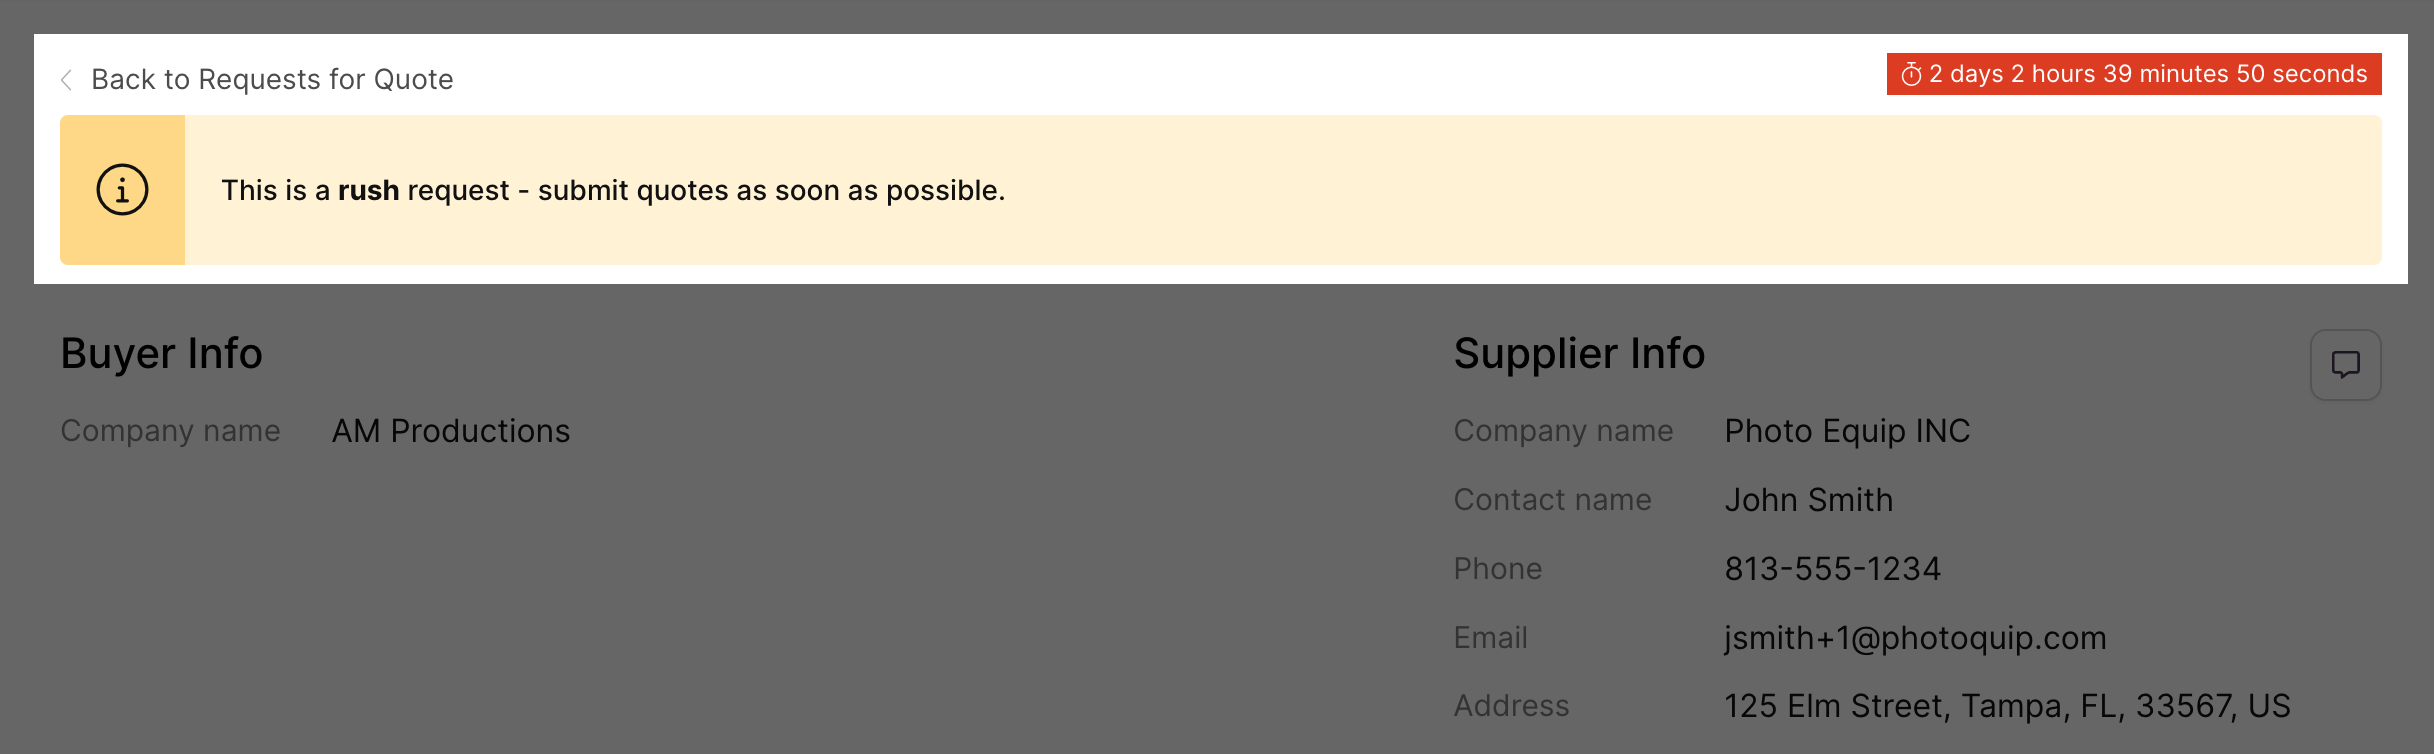Screen dimensions: 2434x754
Task: Click the Company name label under Supplier Info
Action: [x=1563, y=431]
